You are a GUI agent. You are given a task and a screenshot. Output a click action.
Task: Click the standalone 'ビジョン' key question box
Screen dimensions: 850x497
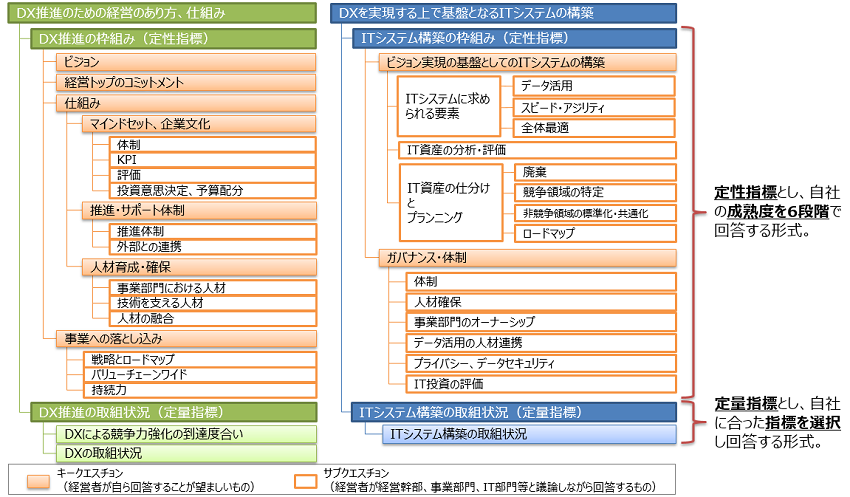tap(186, 62)
